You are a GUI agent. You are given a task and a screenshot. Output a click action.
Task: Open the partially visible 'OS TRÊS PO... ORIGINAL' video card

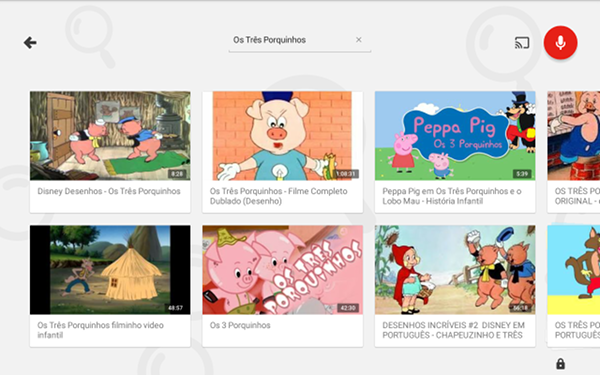[574, 152]
